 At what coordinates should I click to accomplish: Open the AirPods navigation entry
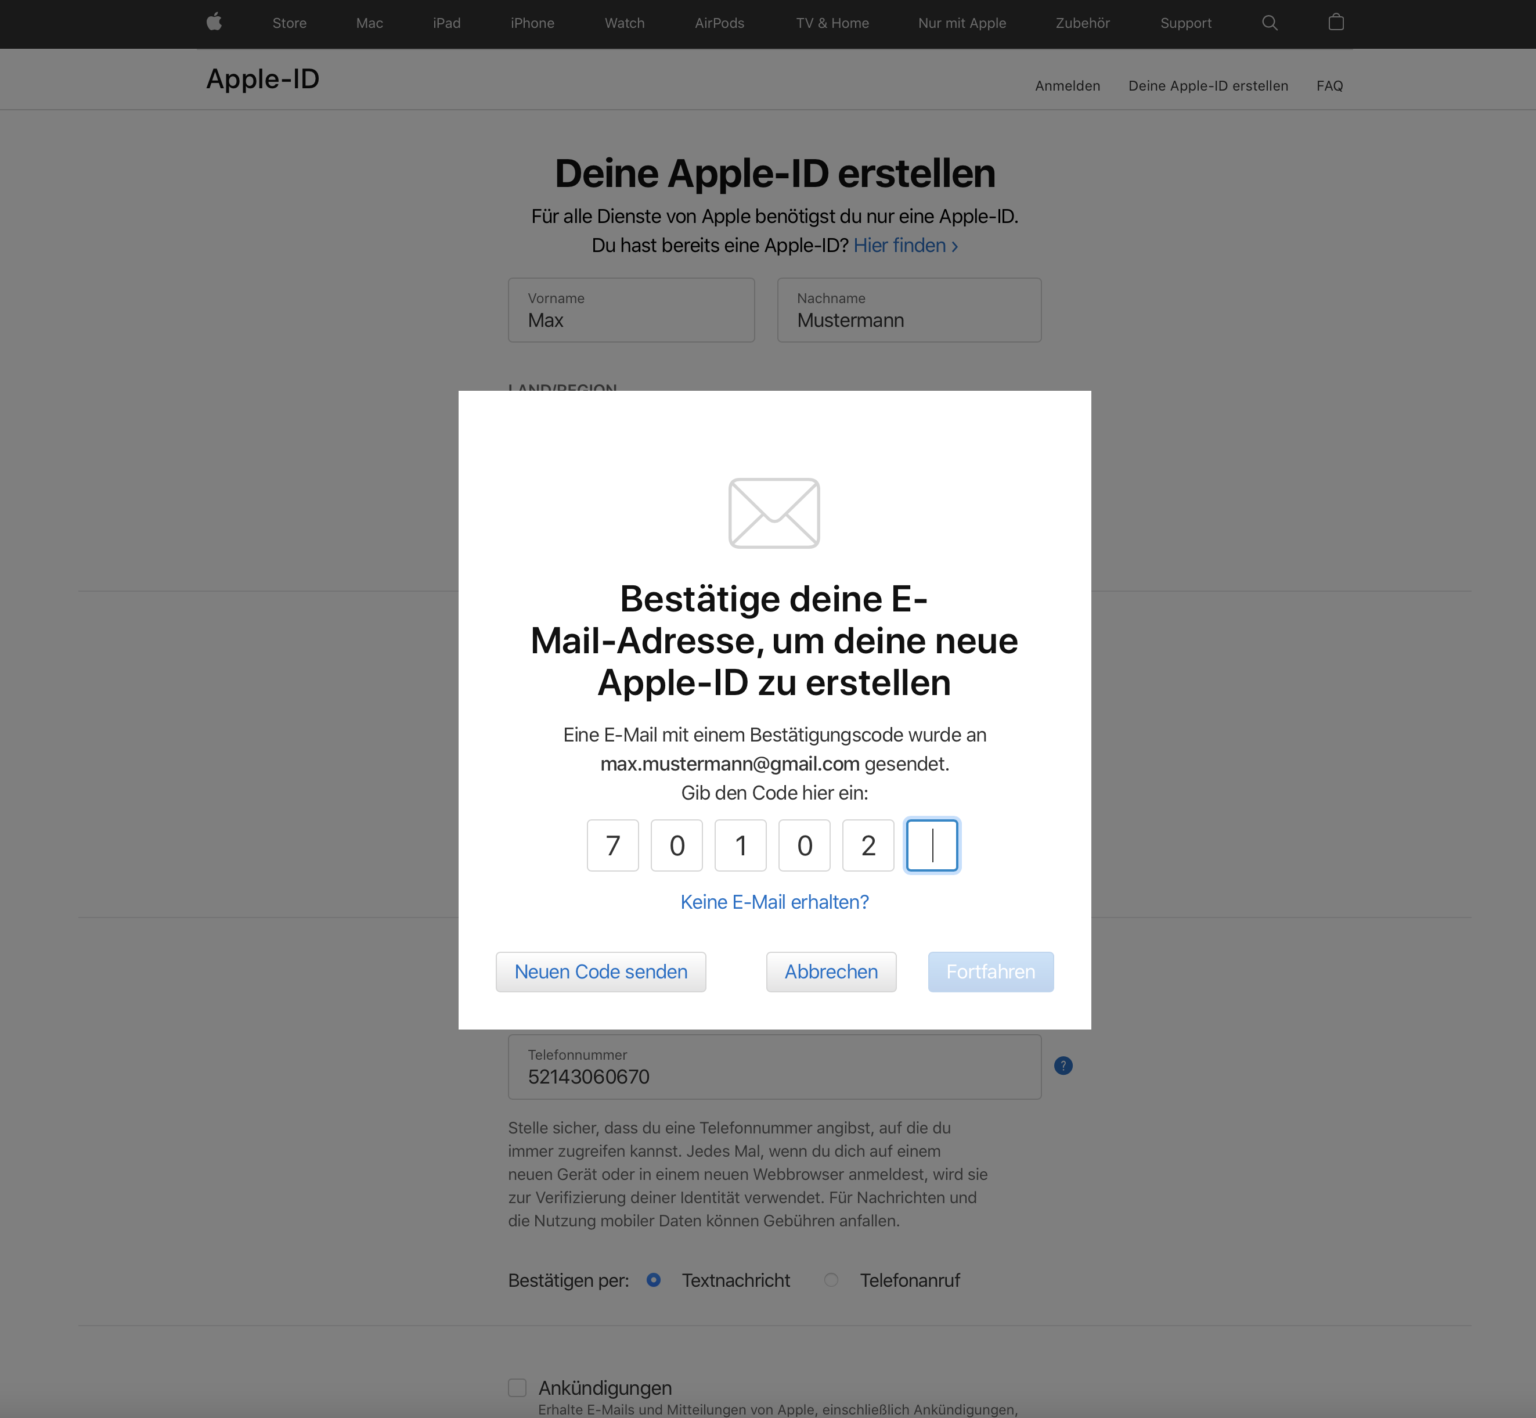click(719, 23)
